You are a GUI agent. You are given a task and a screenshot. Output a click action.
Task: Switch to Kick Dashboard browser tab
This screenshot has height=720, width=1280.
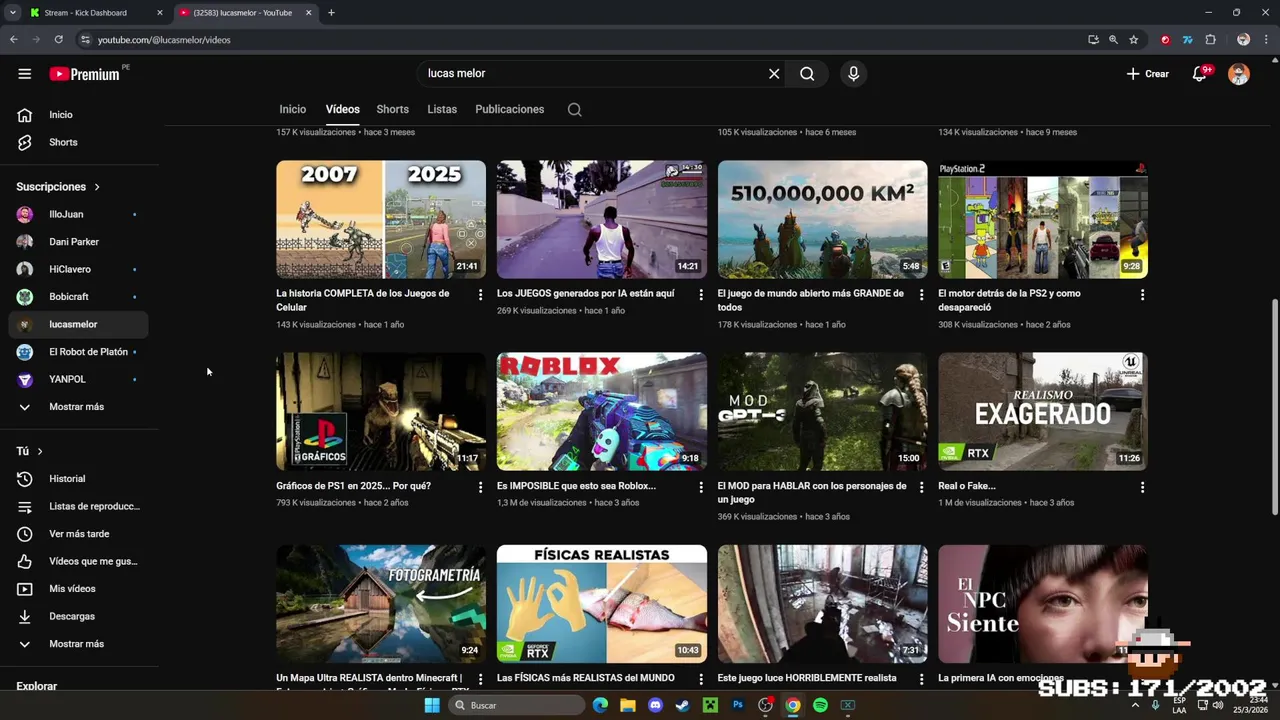(x=95, y=13)
